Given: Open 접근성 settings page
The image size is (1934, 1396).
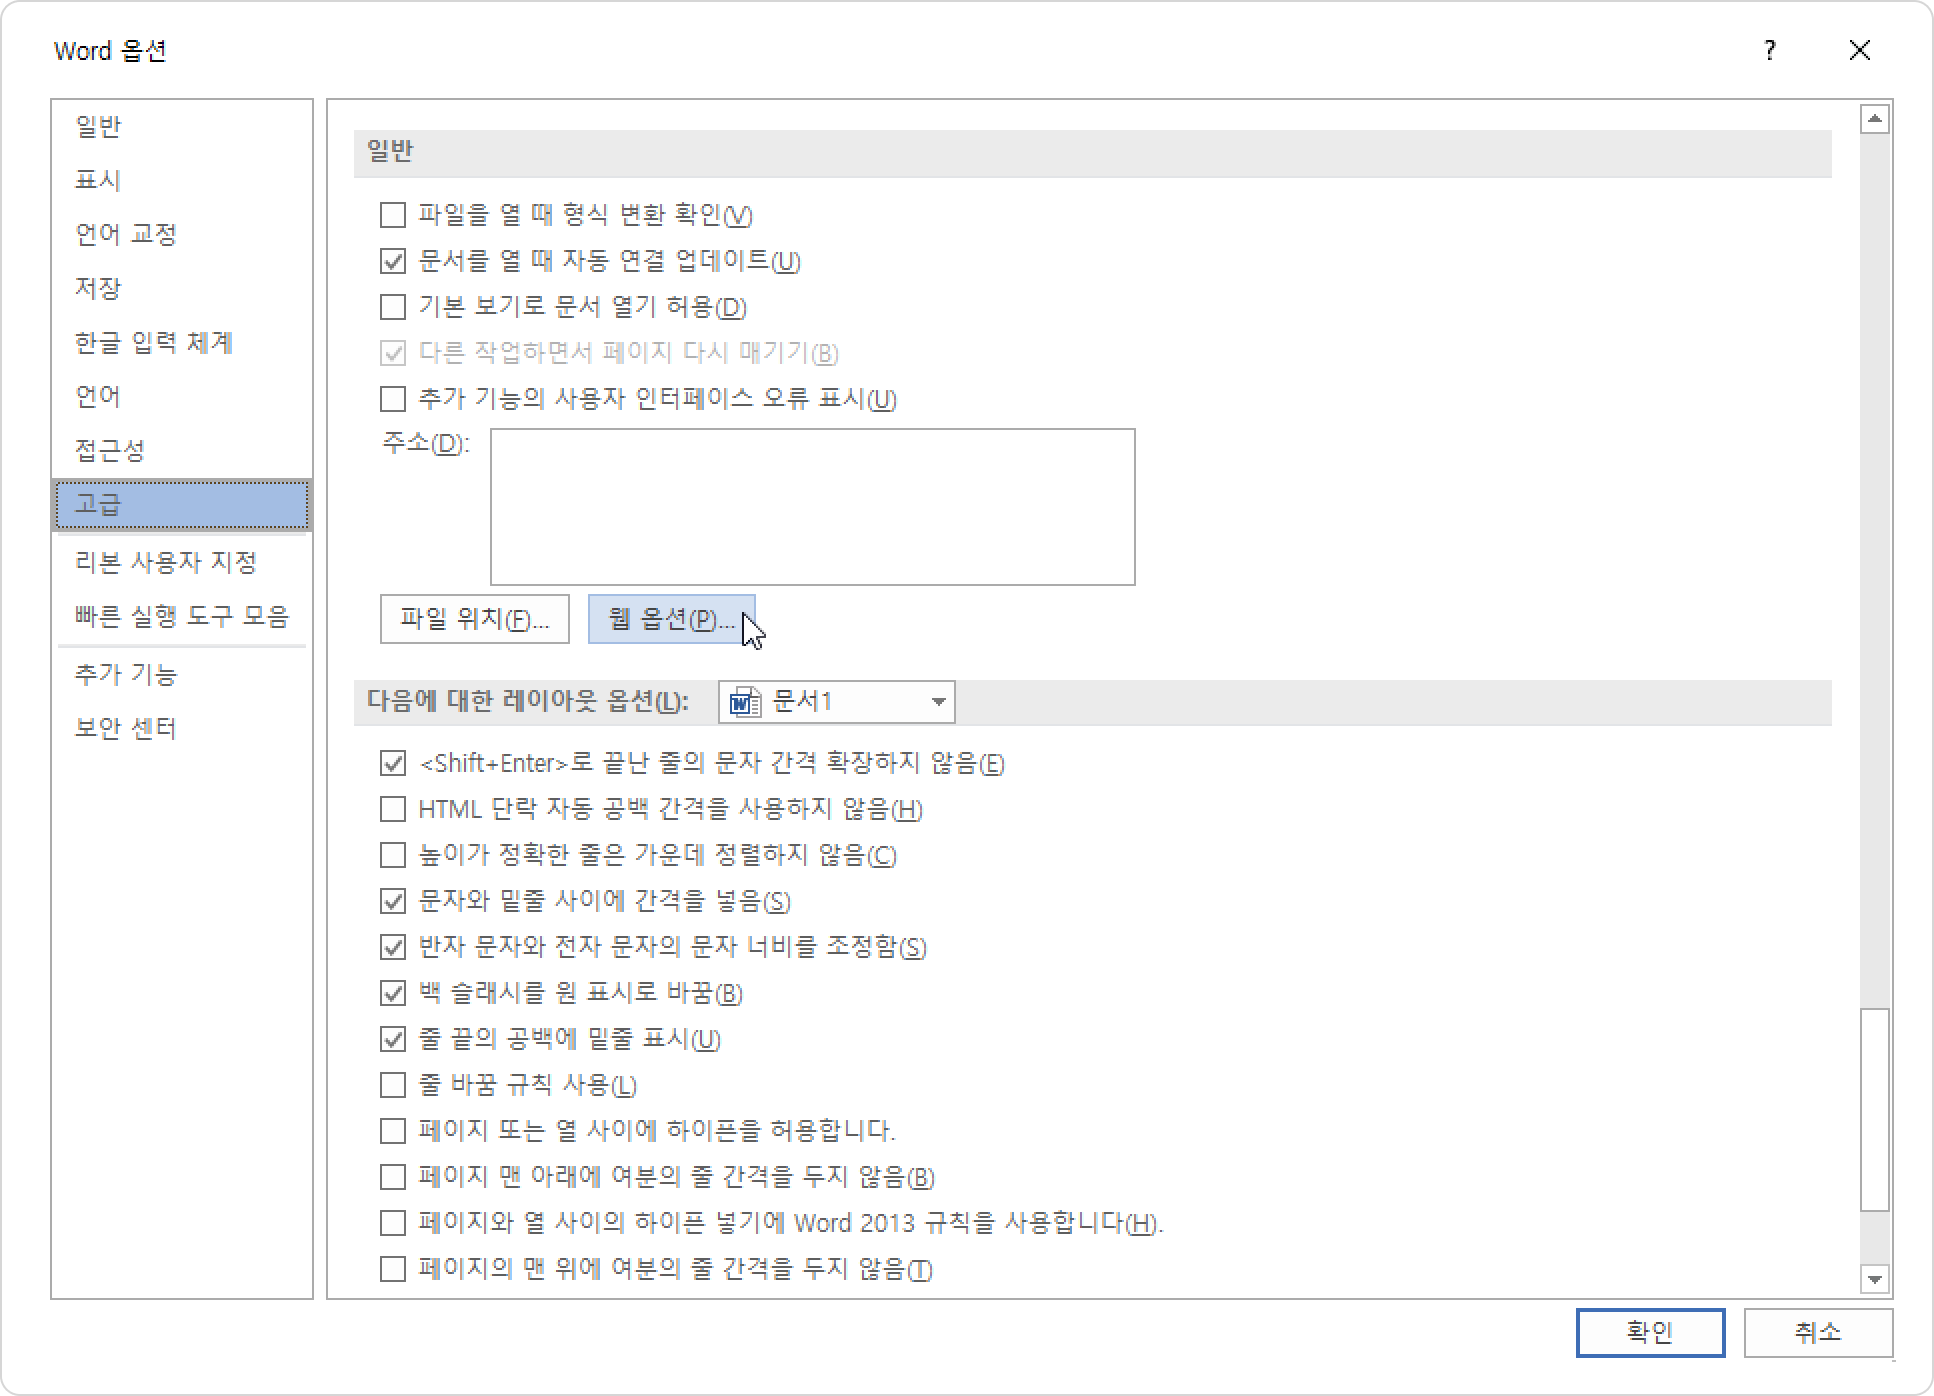Looking at the screenshot, I should 182,450.
